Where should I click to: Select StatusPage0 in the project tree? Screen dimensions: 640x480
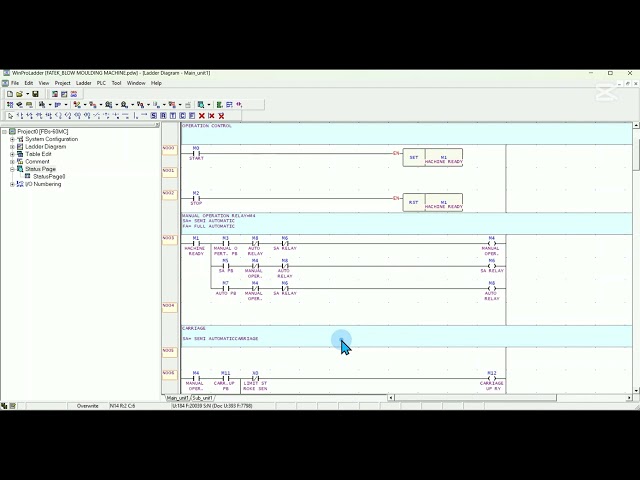(49, 177)
